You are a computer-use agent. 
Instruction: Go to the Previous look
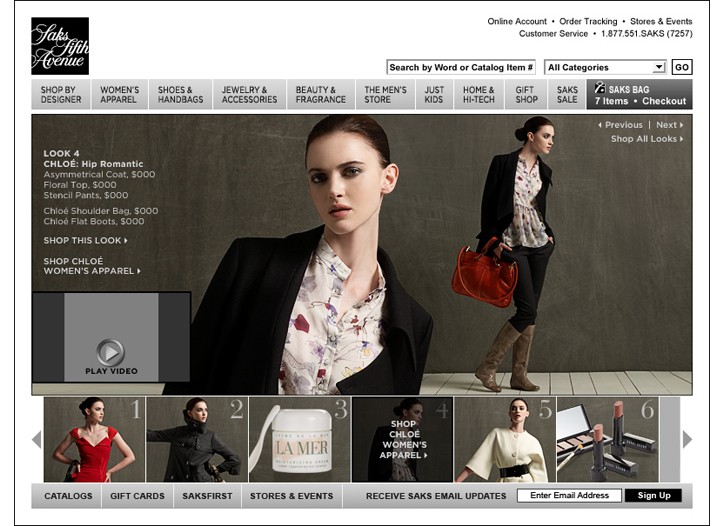pos(621,125)
